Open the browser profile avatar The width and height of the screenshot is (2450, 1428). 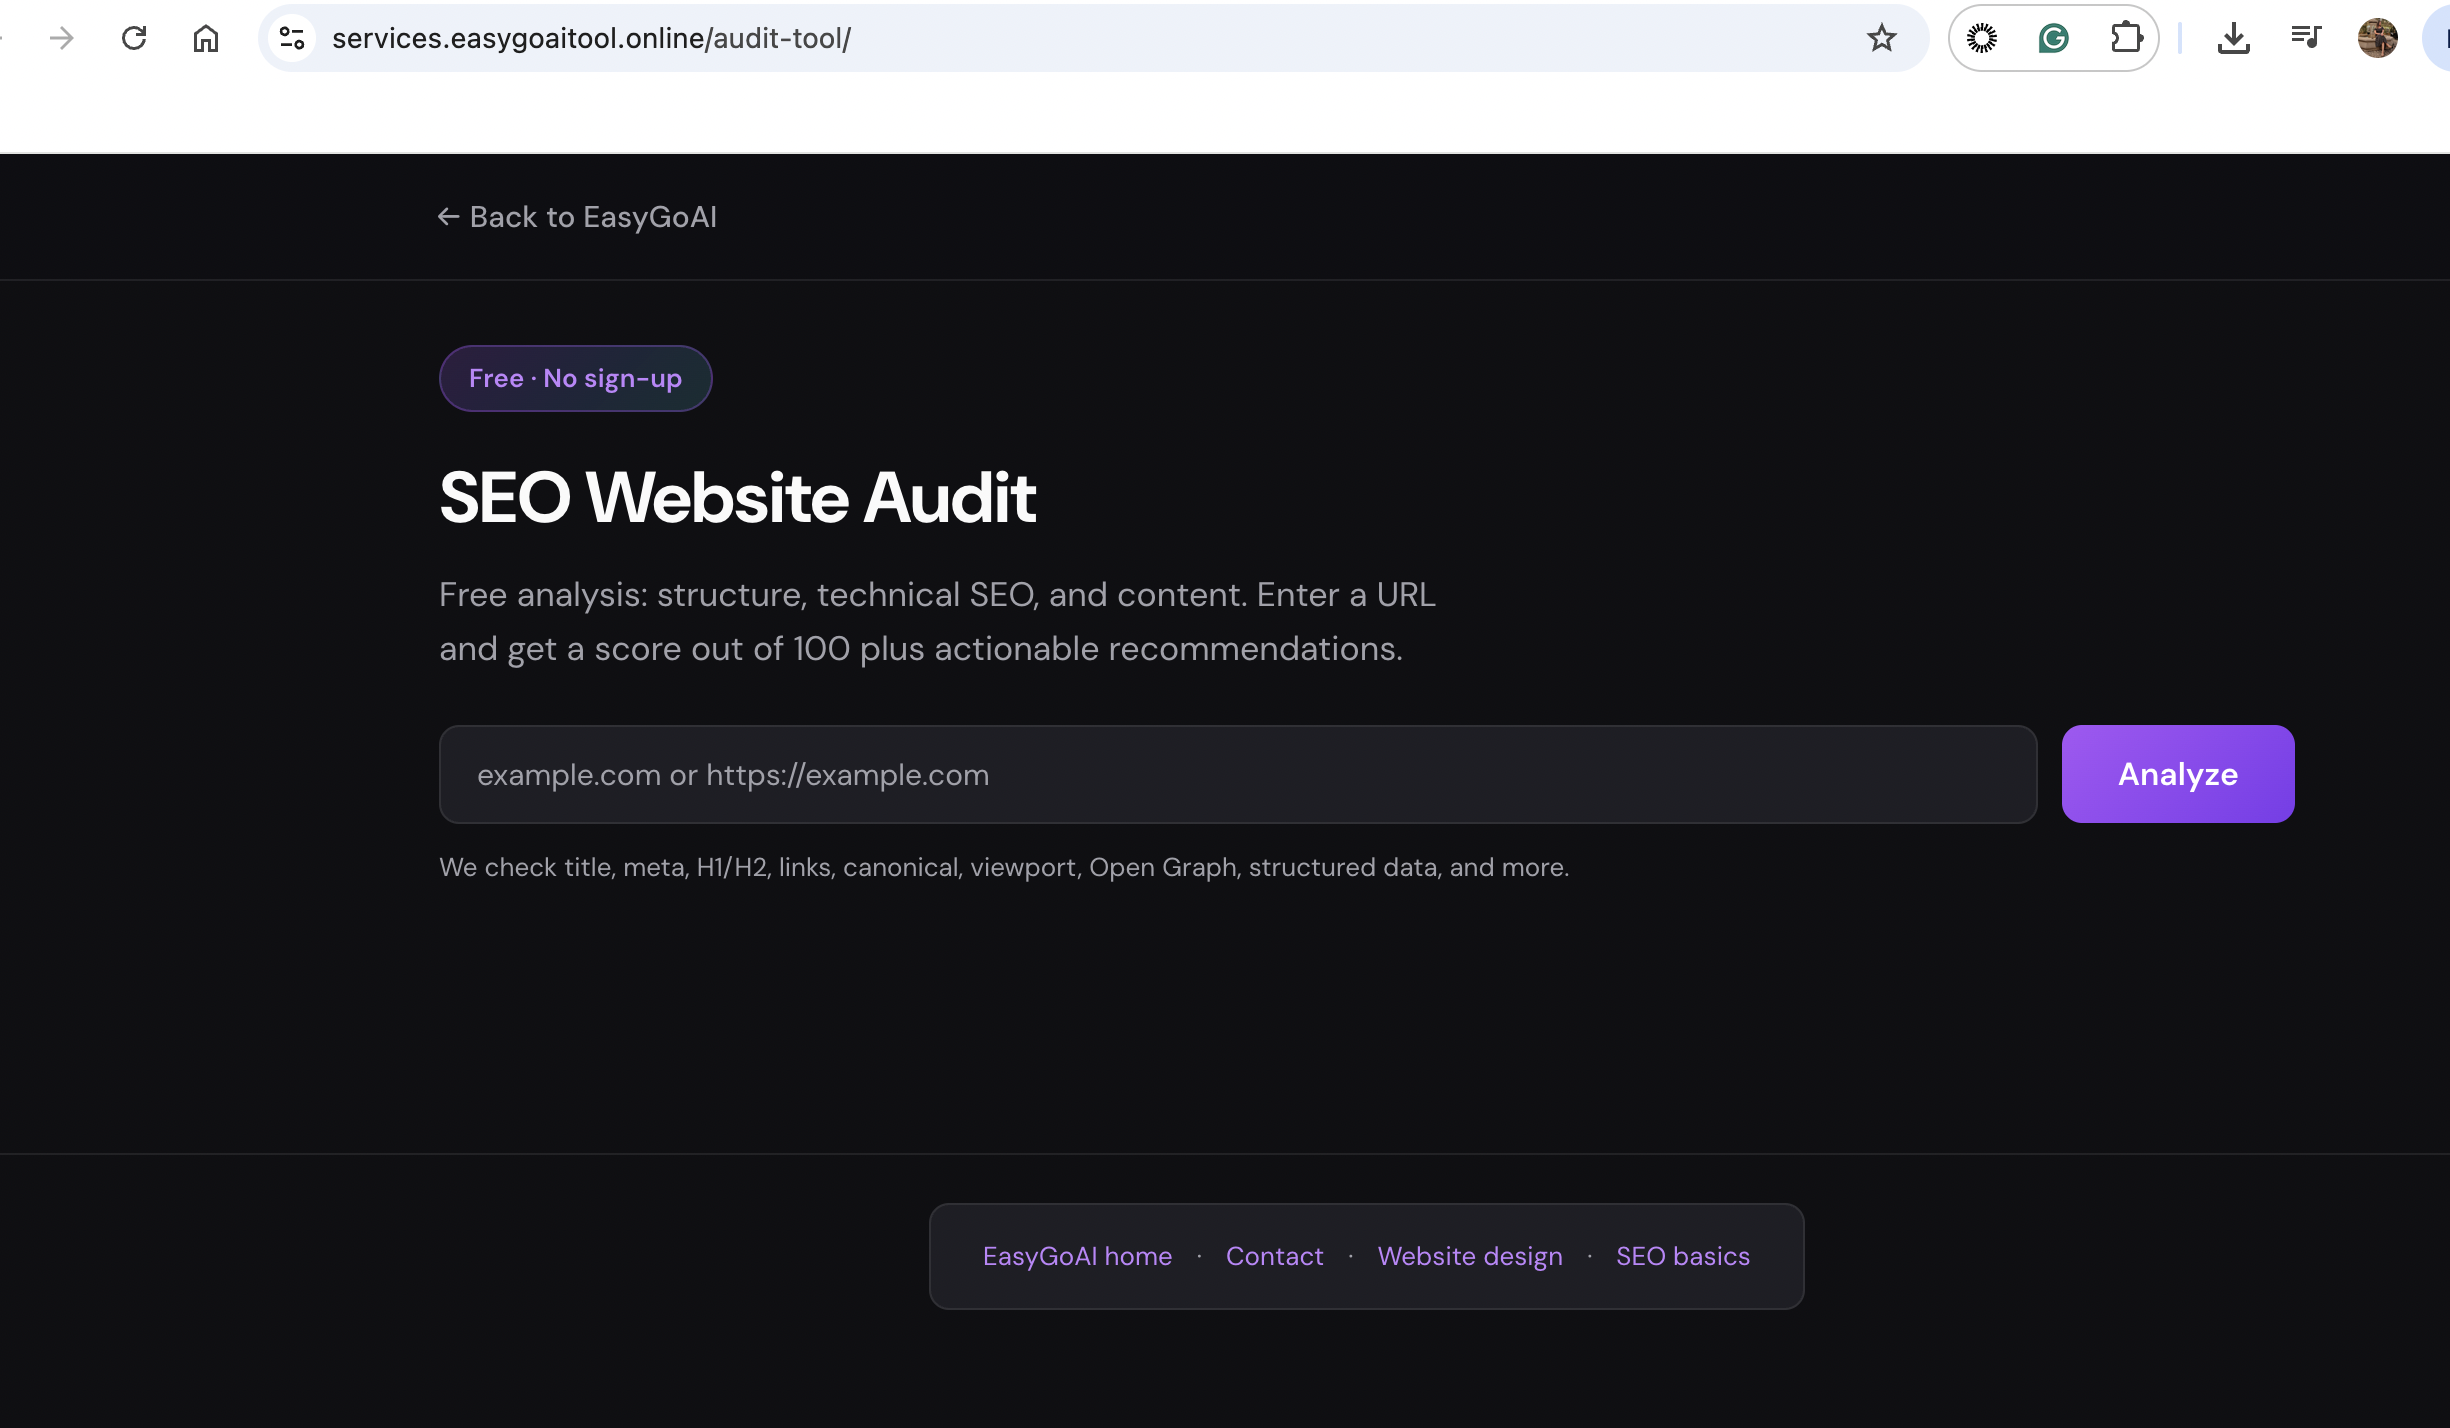pos(2377,37)
